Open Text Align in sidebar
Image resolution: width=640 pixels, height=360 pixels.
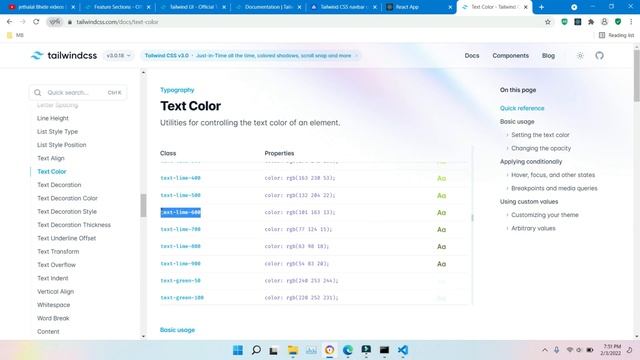(51, 158)
